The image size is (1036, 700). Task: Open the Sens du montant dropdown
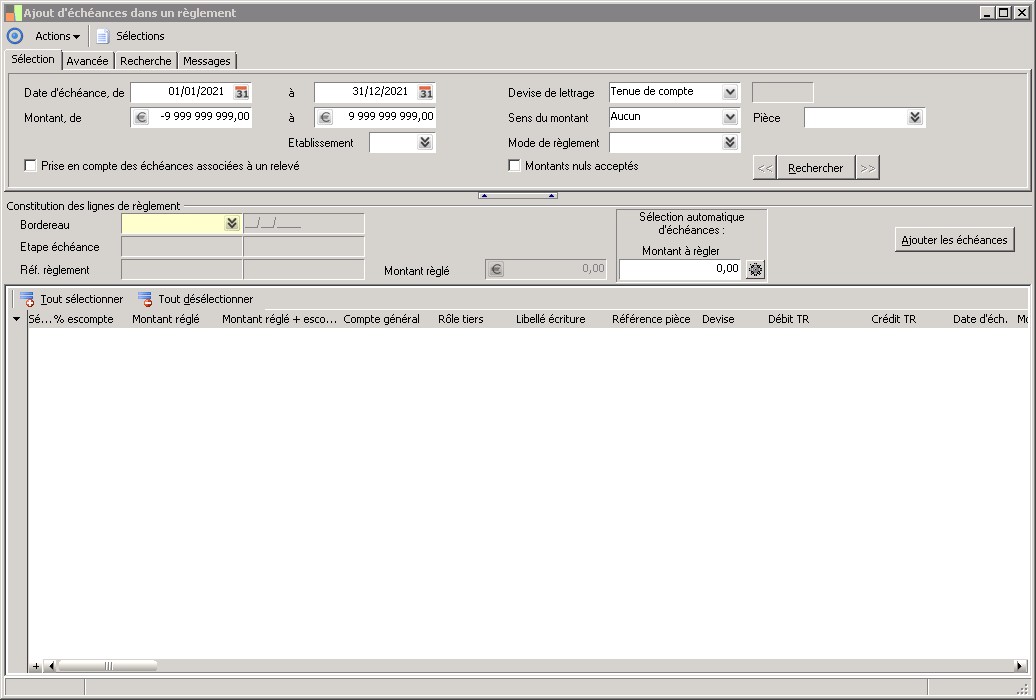pyautogui.click(x=730, y=117)
